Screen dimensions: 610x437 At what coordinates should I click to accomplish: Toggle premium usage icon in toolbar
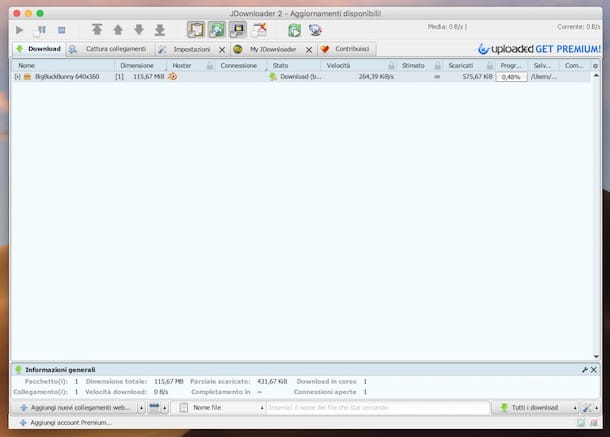(237, 30)
